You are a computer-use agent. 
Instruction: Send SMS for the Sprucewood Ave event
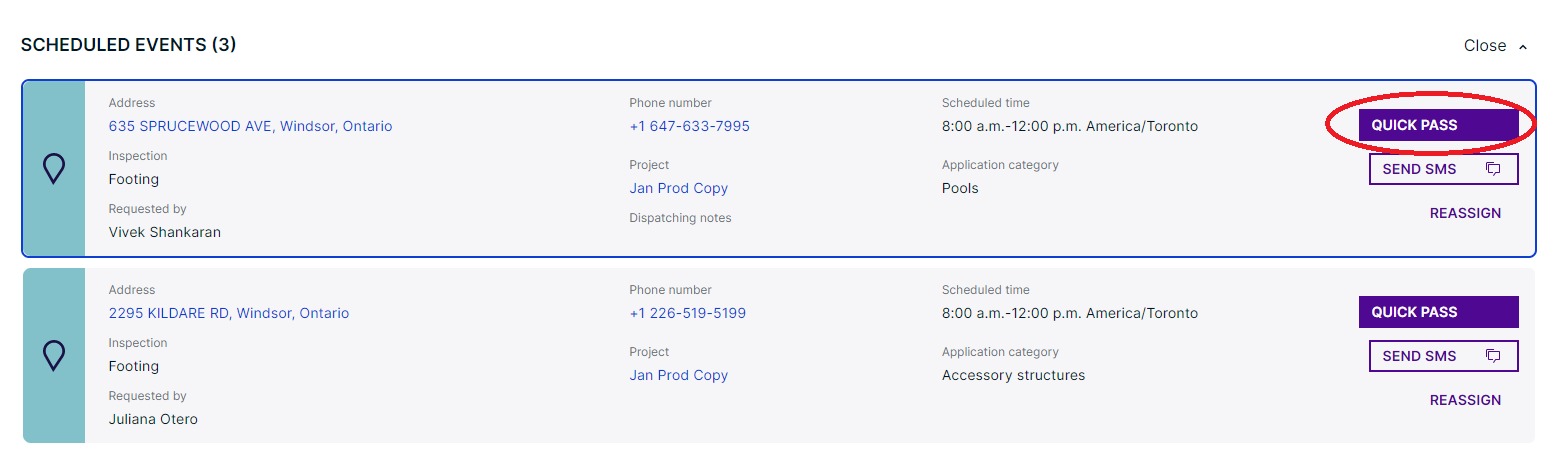(x=1443, y=169)
